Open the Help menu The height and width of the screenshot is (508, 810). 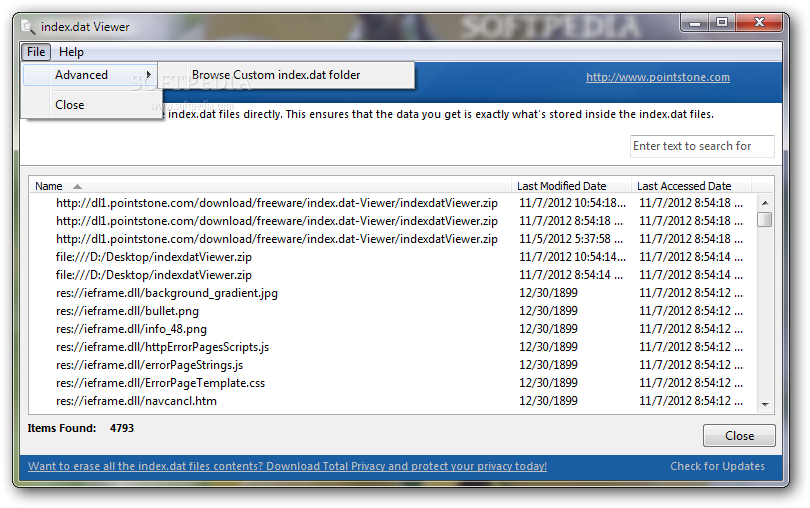click(x=71, y=52)
